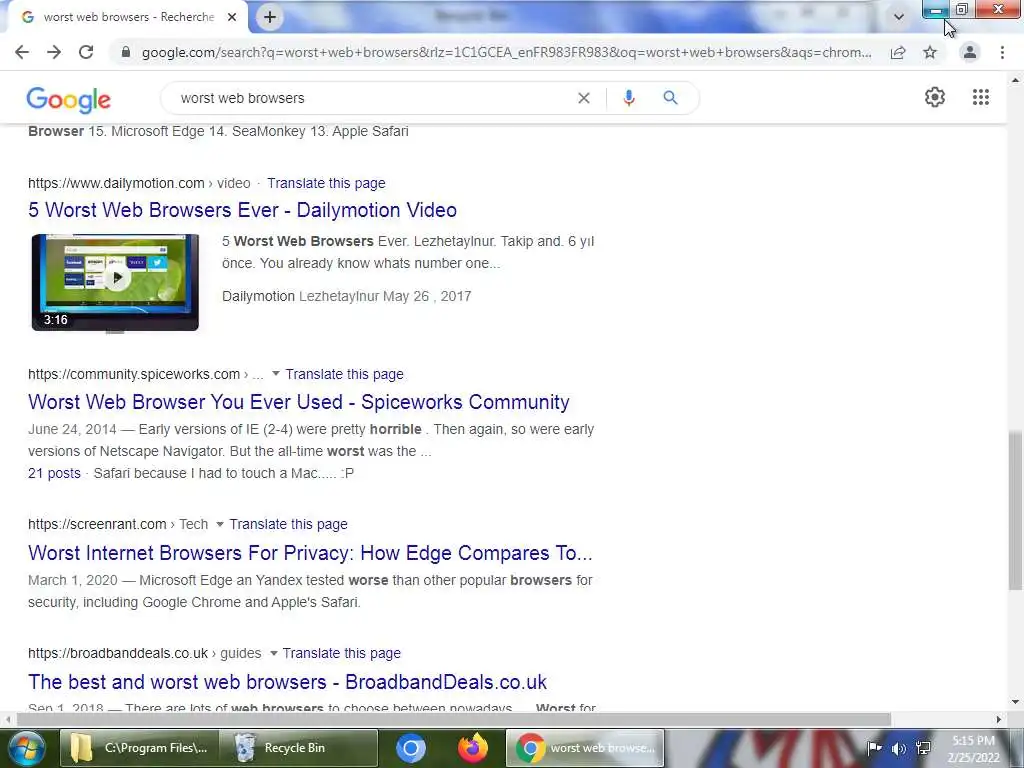Close the worst web browsers tab
Image resolution: width=1024 pixels, height=768 pixels.
(232, 18)
